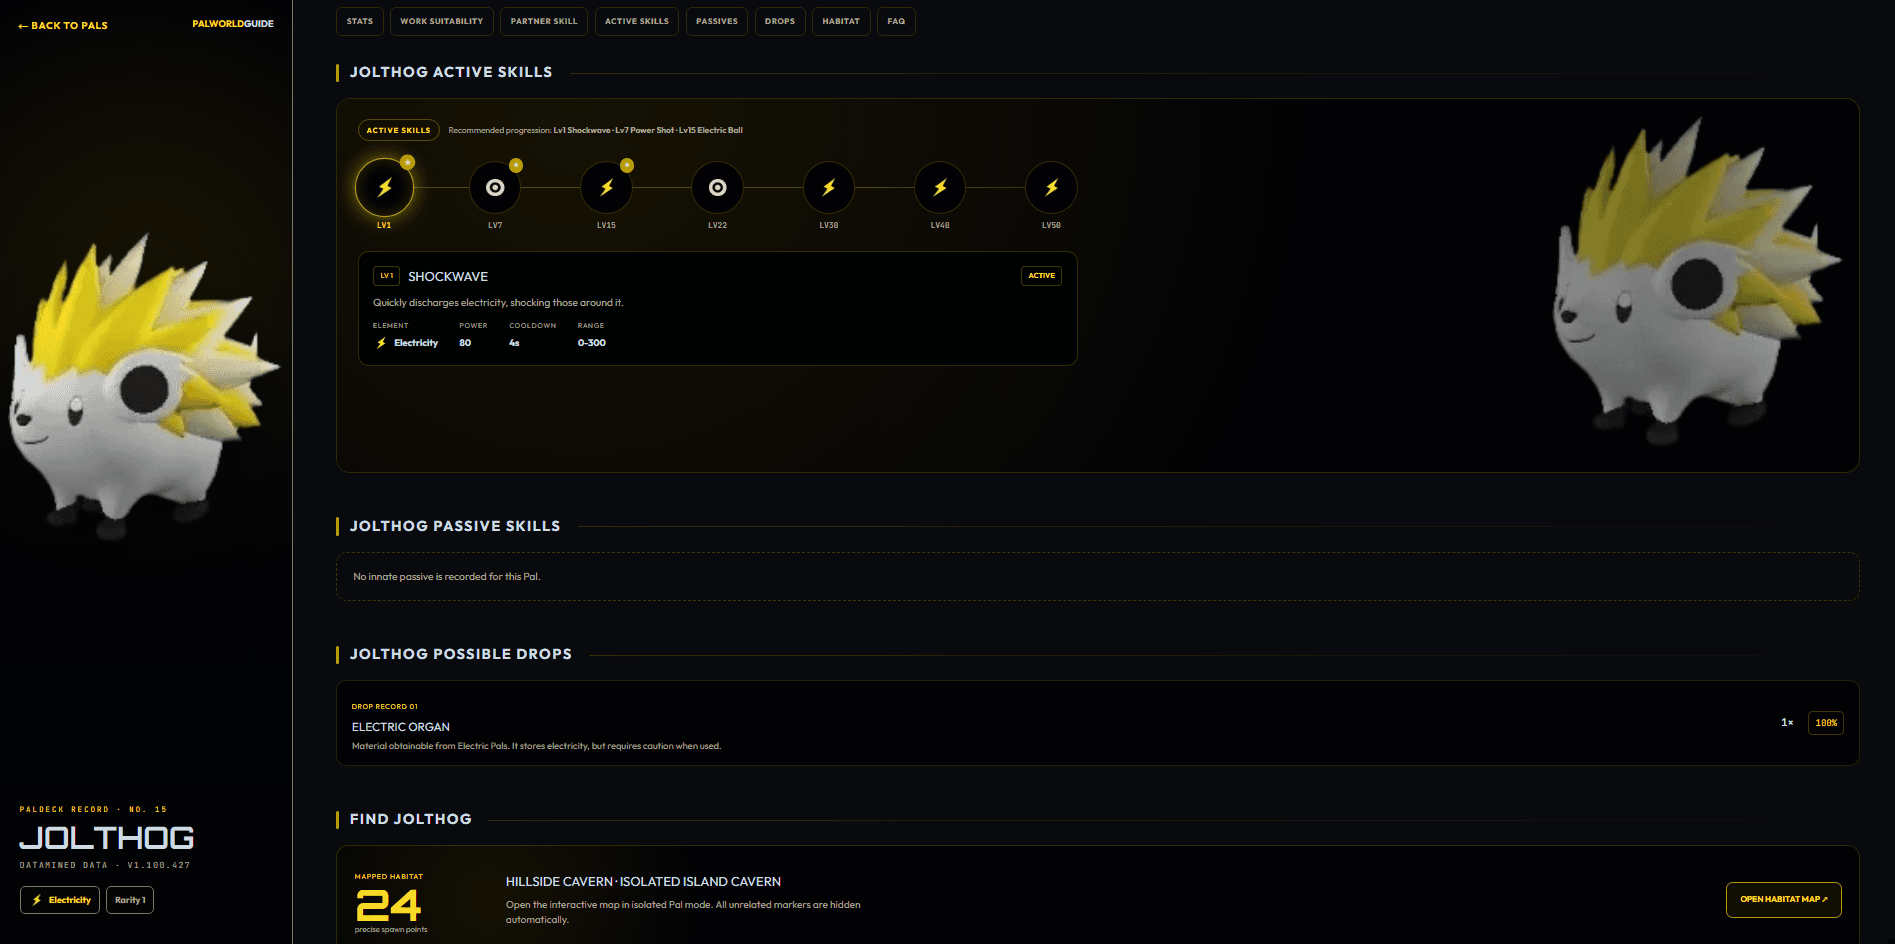Click the power value 80
1895x944 pixels.
(x=465, y=343)
